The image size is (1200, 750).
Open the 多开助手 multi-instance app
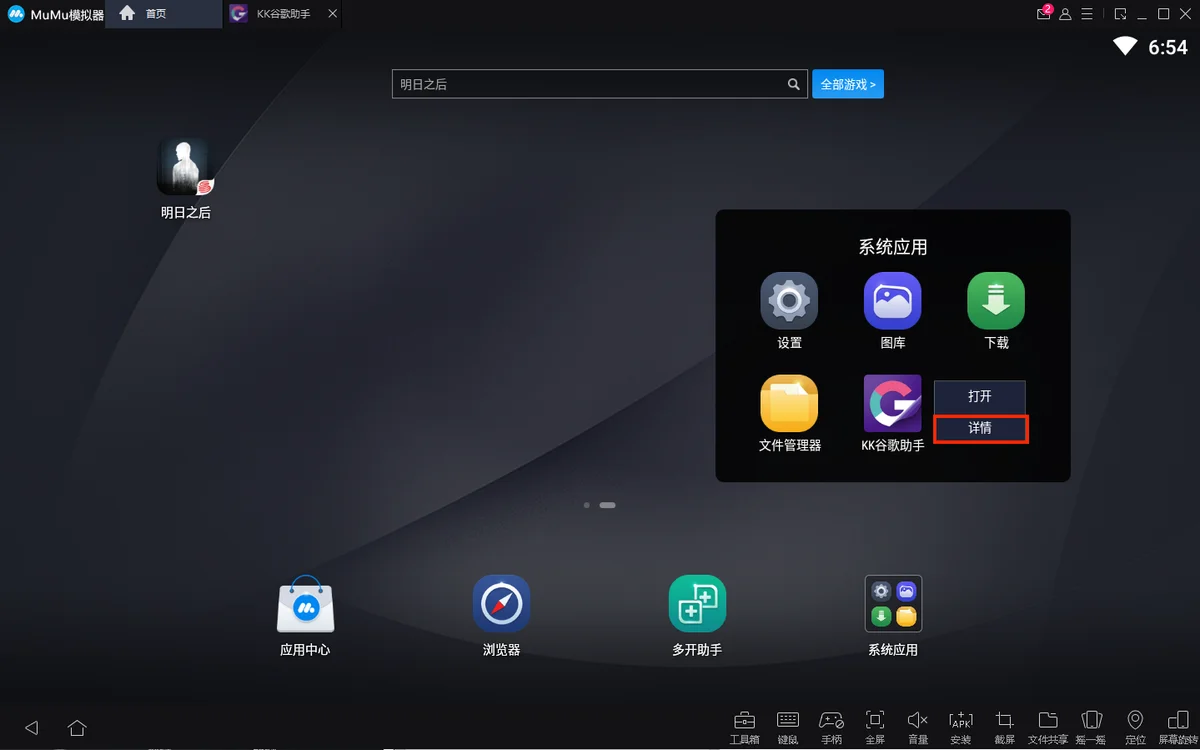coord(697,603)
